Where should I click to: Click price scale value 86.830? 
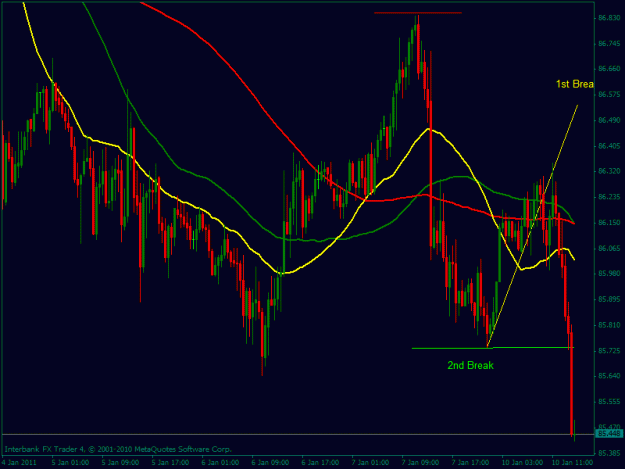click(609, 18)
